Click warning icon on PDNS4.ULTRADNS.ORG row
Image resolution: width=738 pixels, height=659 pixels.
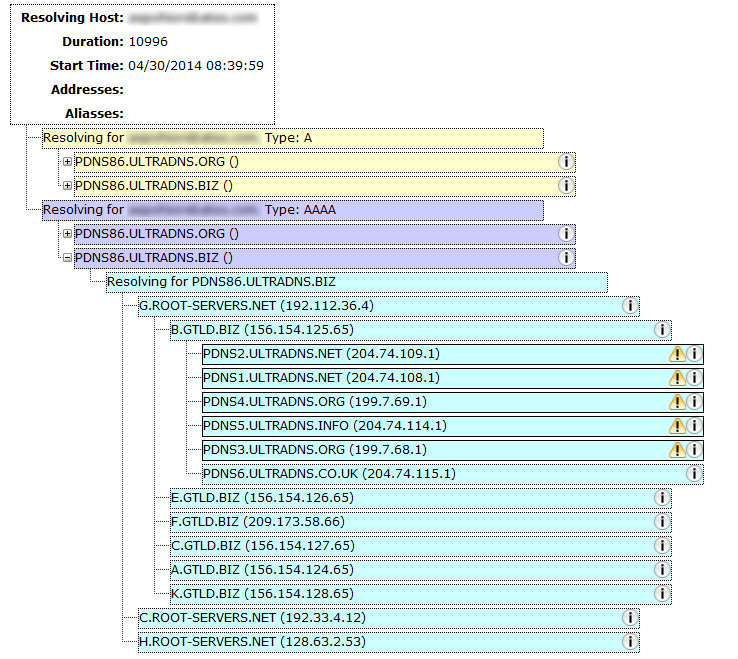677,402
